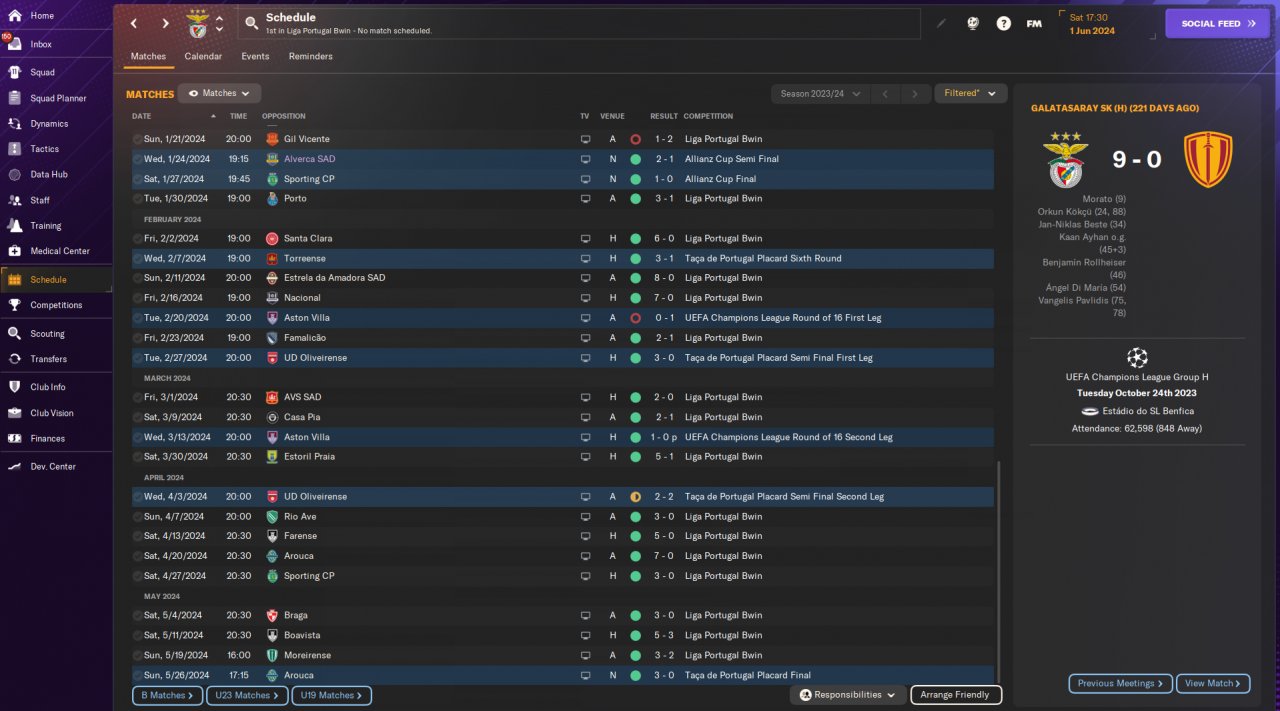The height and width of the screenshot is (711, 1280).
Task: Click the pencil edit icon
Action: tap(941, 23)
